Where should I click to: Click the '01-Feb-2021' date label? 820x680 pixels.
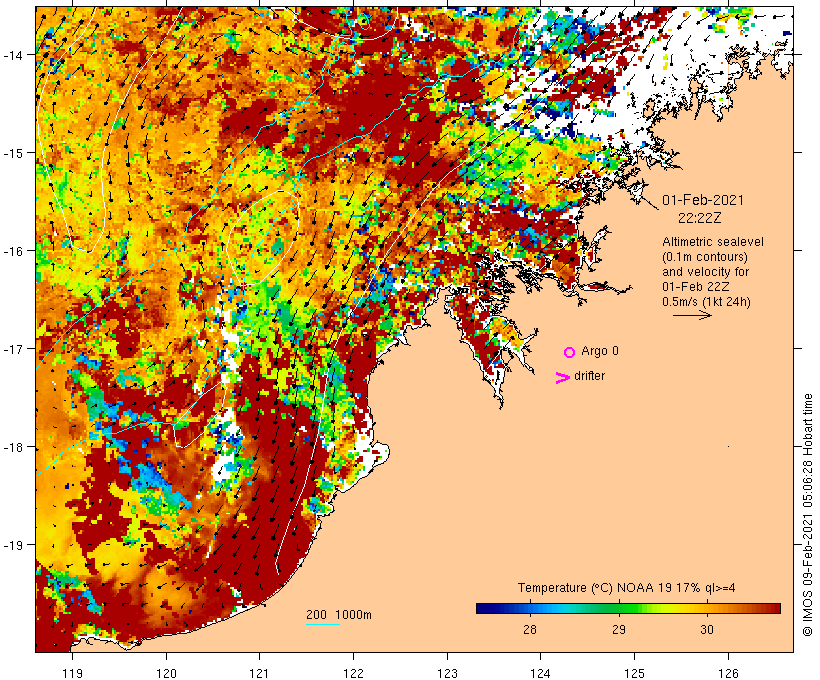pos(703,200)
